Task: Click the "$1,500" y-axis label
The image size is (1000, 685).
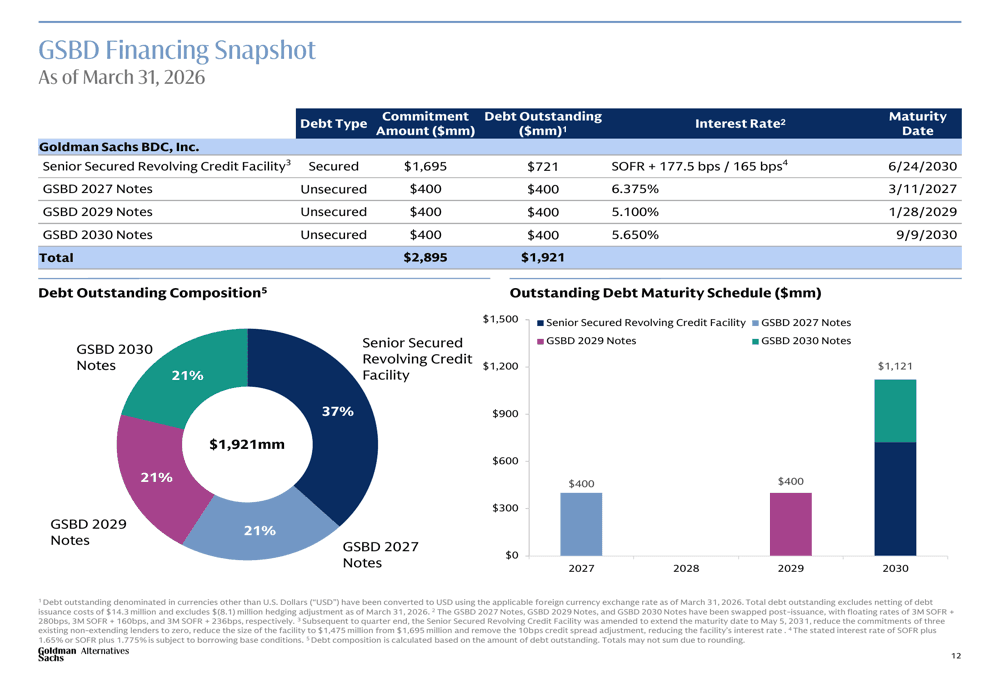Action: pyautogui.click(x=501, y=319)
